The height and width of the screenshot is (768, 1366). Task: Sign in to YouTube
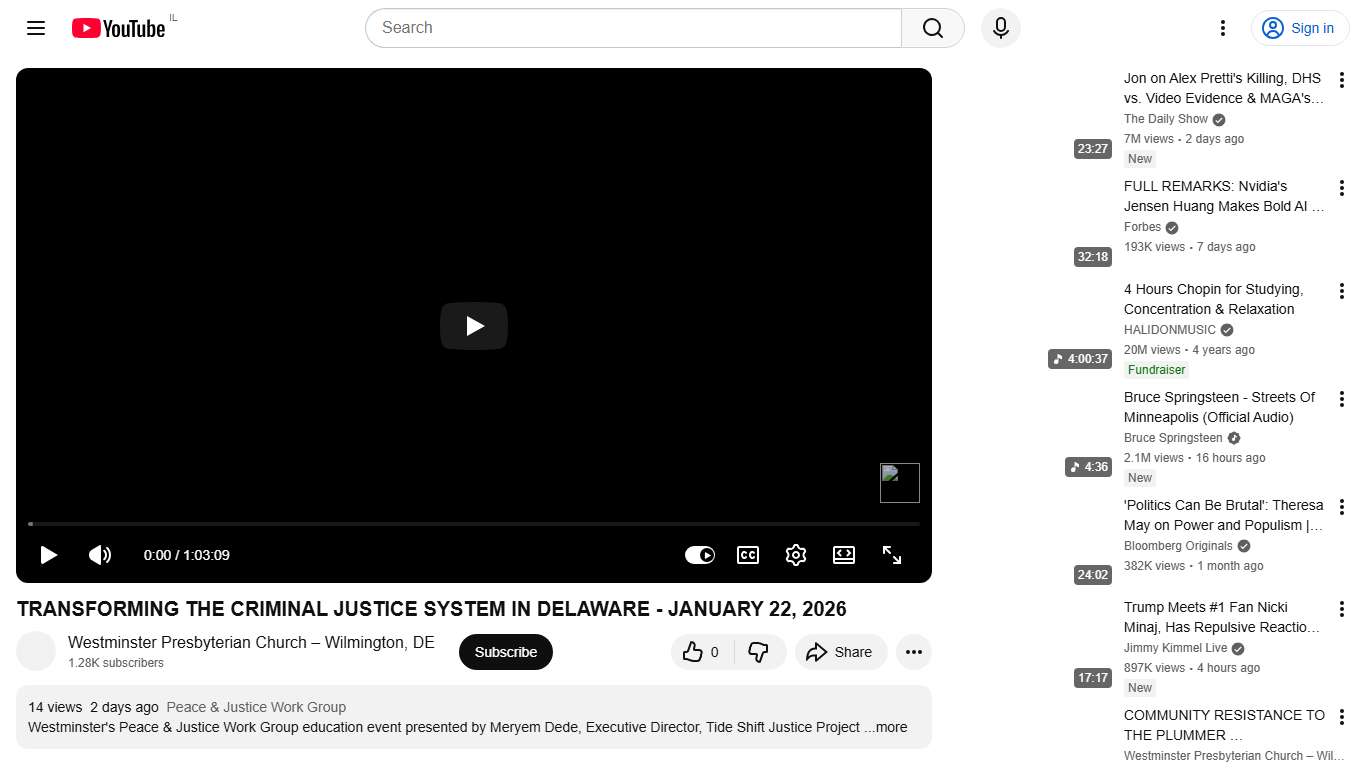(1299, 28)
